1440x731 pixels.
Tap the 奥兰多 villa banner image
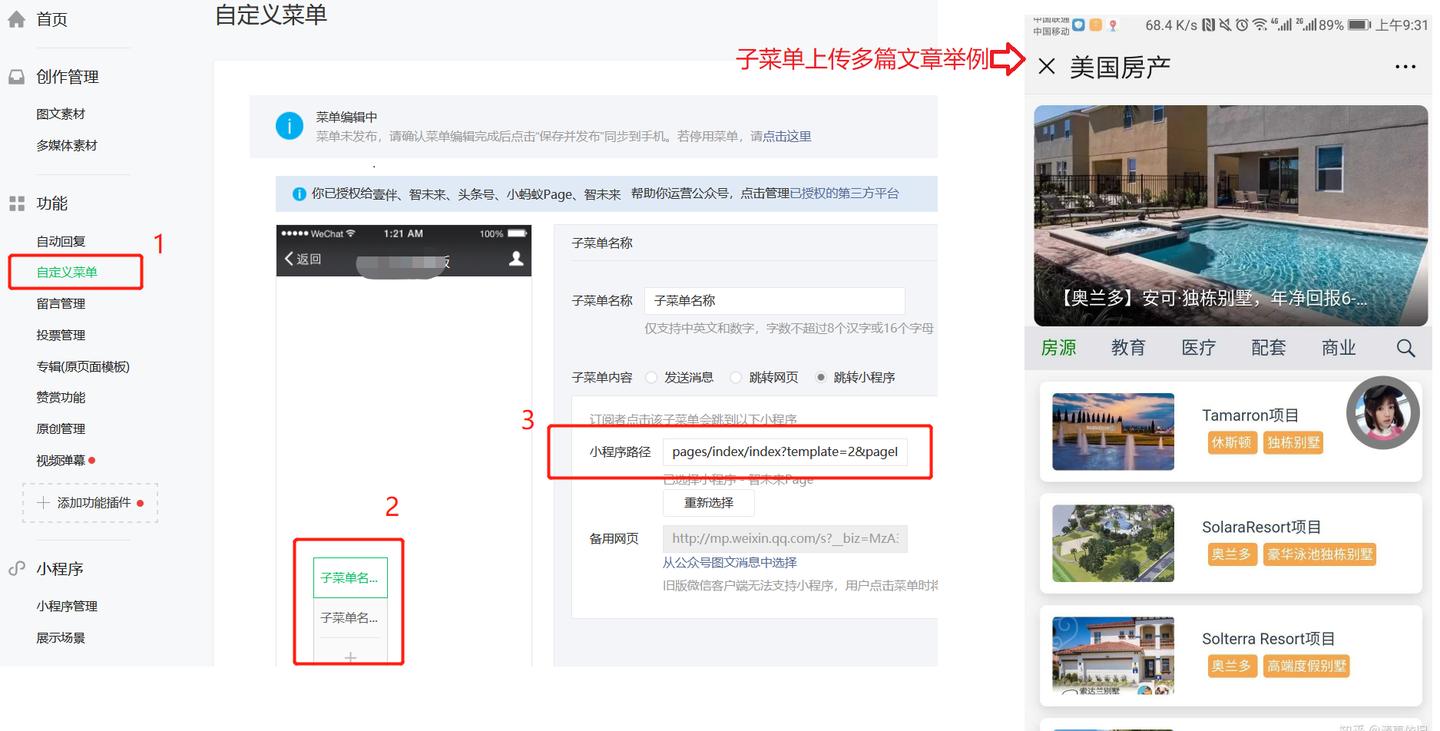click(1230, 215)
